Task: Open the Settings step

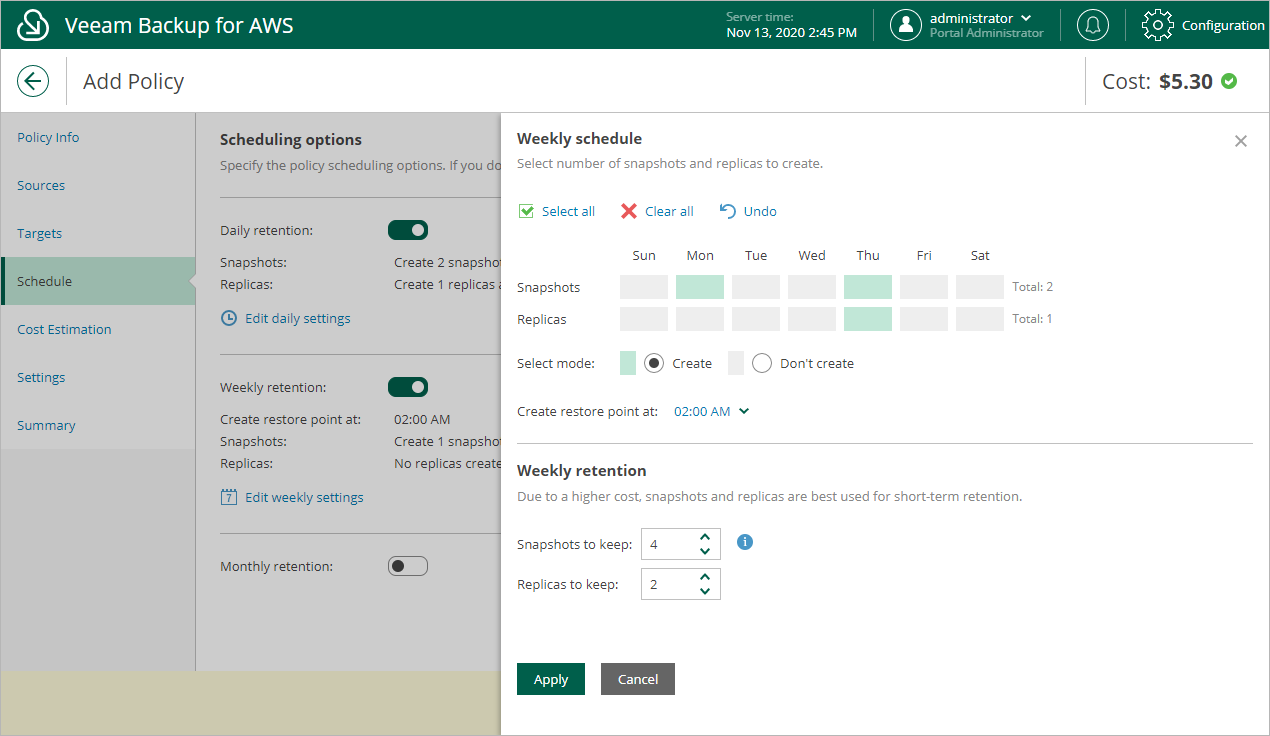Action: point(98,377)
